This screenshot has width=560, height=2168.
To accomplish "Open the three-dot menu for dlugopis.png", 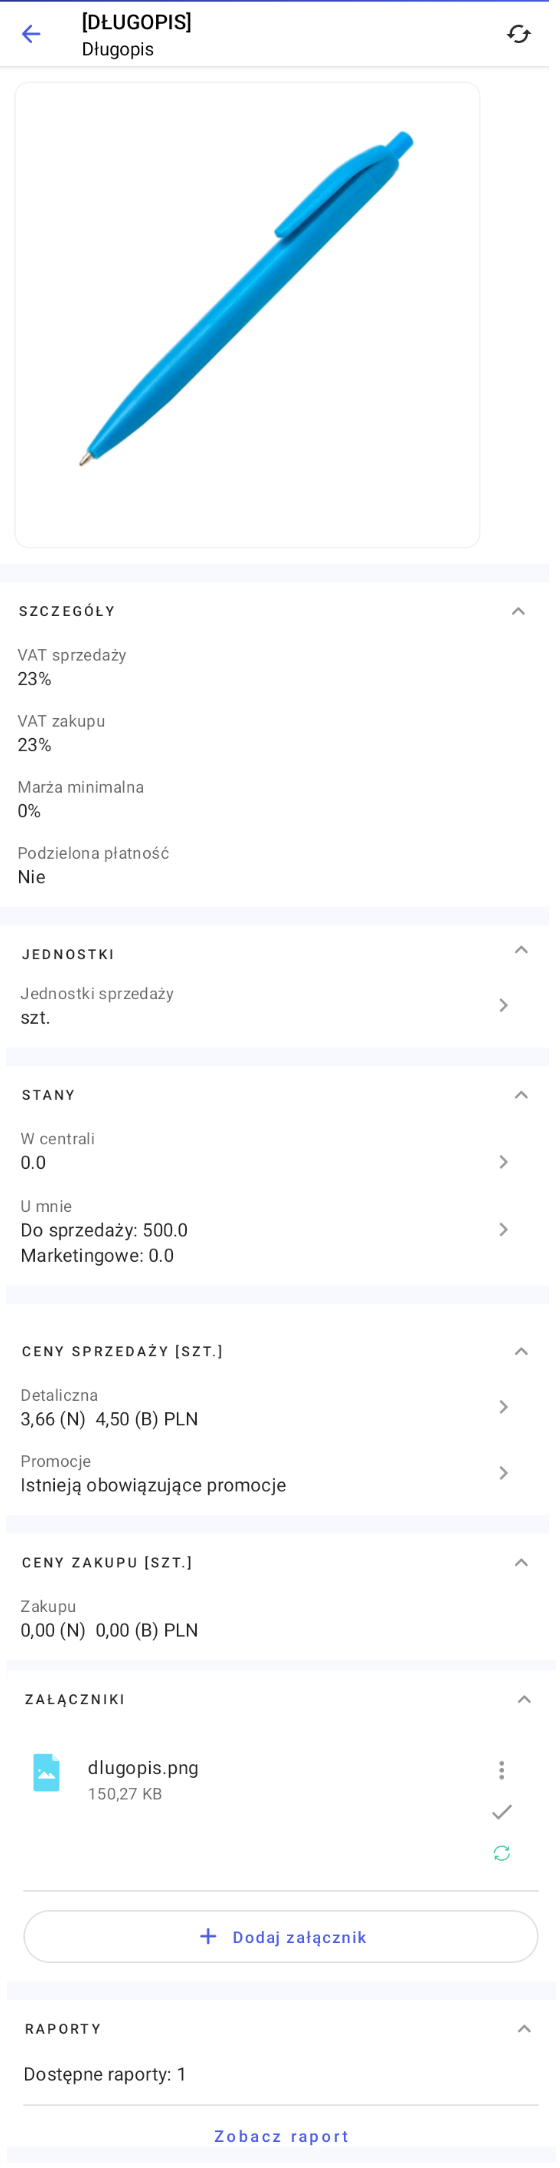I will click(502, 1770).
